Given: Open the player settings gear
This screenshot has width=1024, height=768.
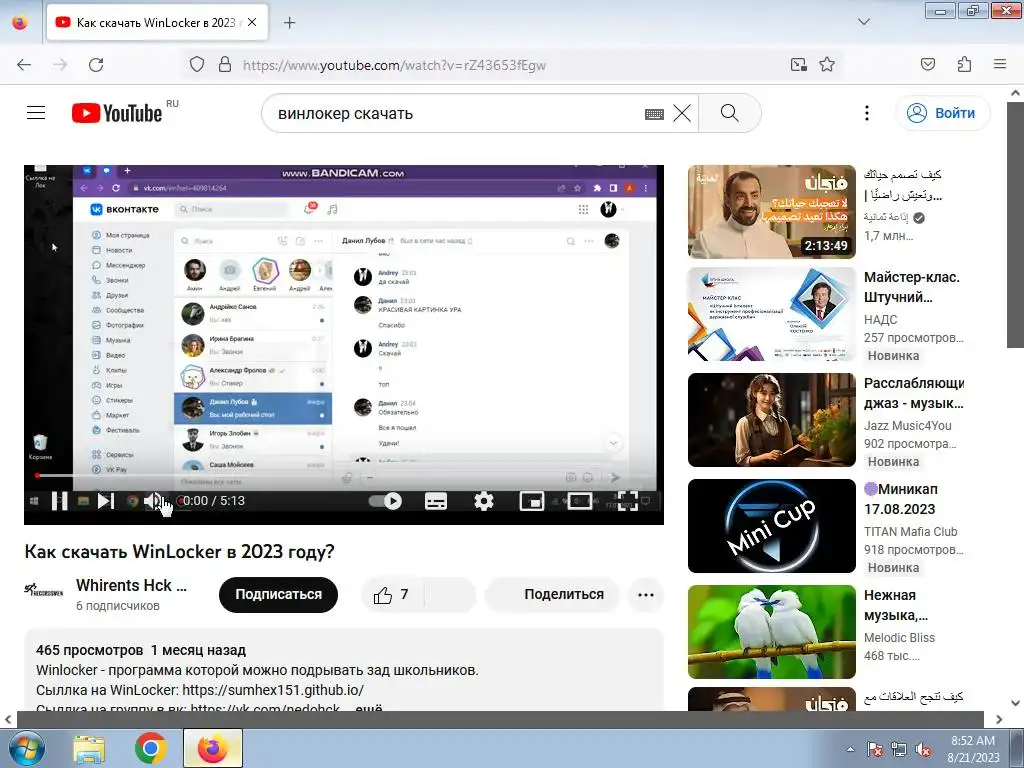Looking at the screenshot, I should coord(483,501).
